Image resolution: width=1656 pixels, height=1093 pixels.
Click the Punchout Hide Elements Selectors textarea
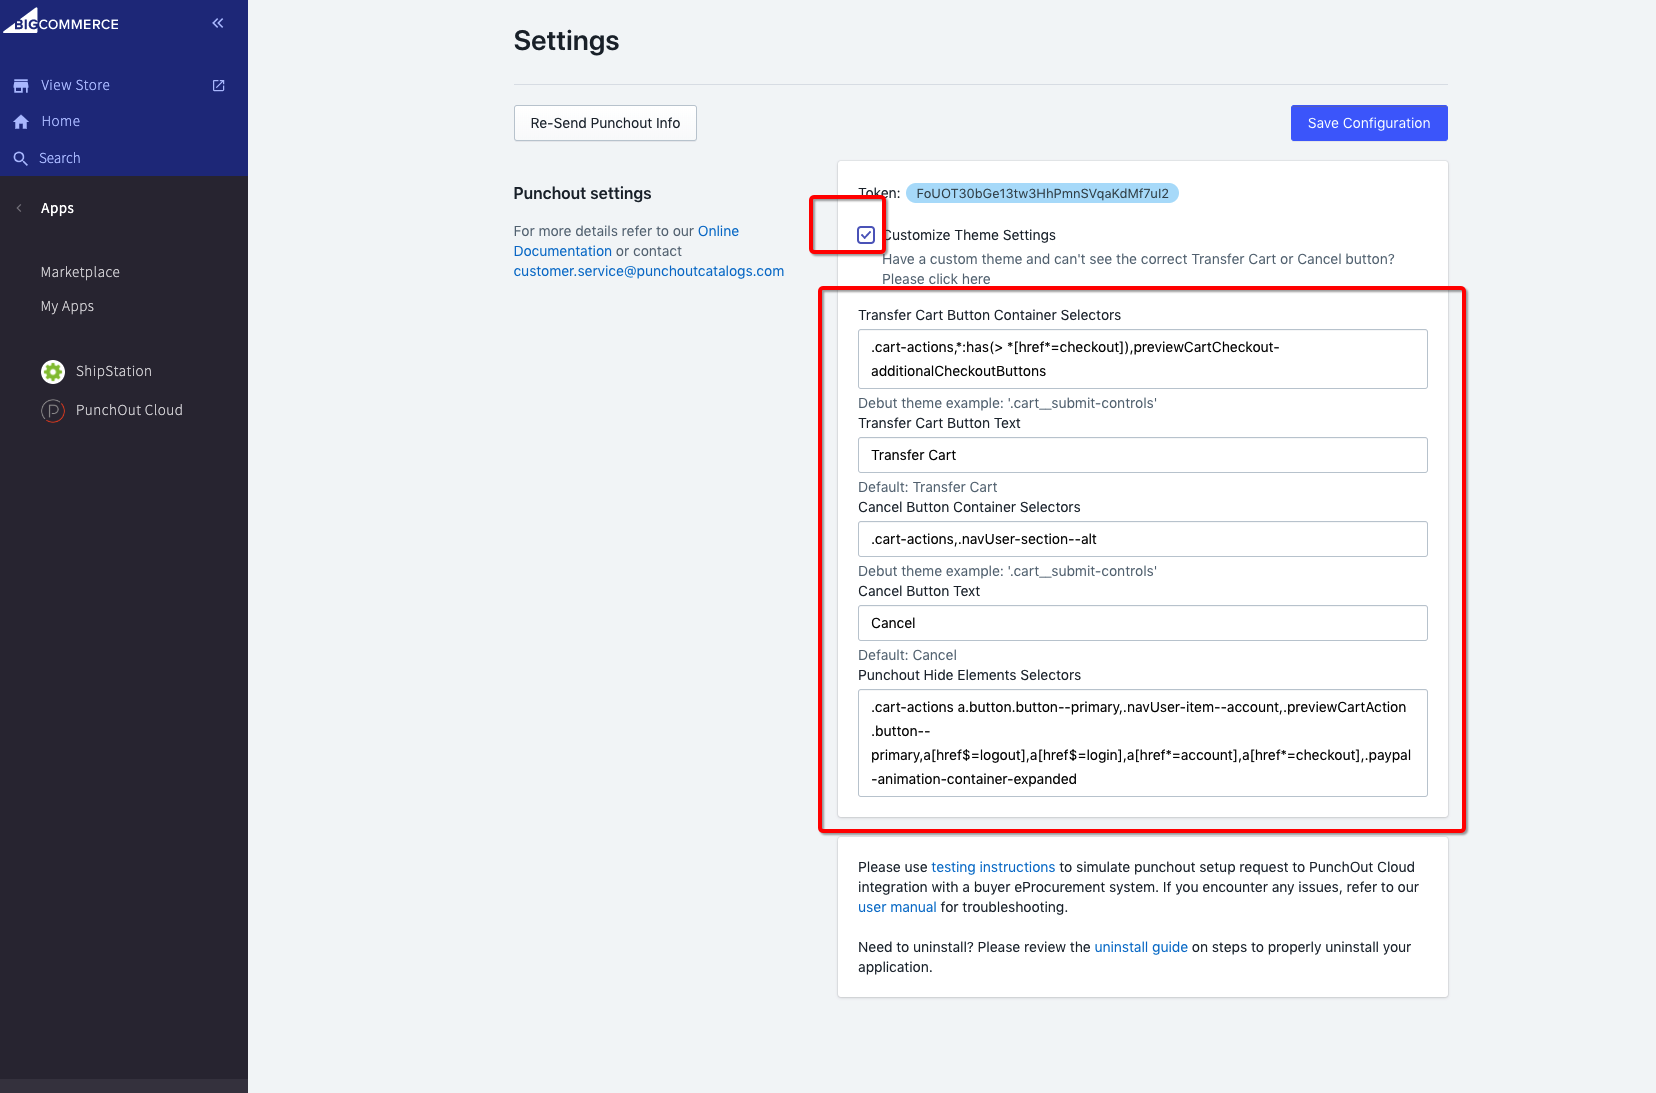point(1142,743)
